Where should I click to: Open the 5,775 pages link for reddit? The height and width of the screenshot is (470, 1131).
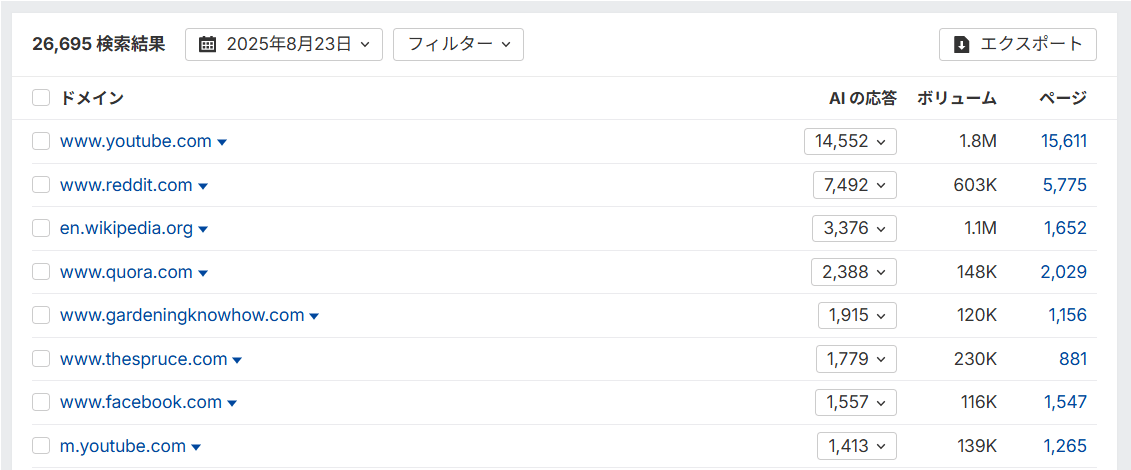pos(1064,185)
